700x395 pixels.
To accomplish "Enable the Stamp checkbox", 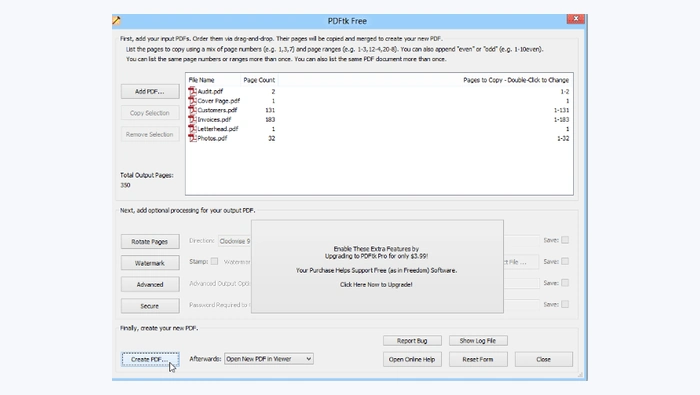I will tap(214, 262).
